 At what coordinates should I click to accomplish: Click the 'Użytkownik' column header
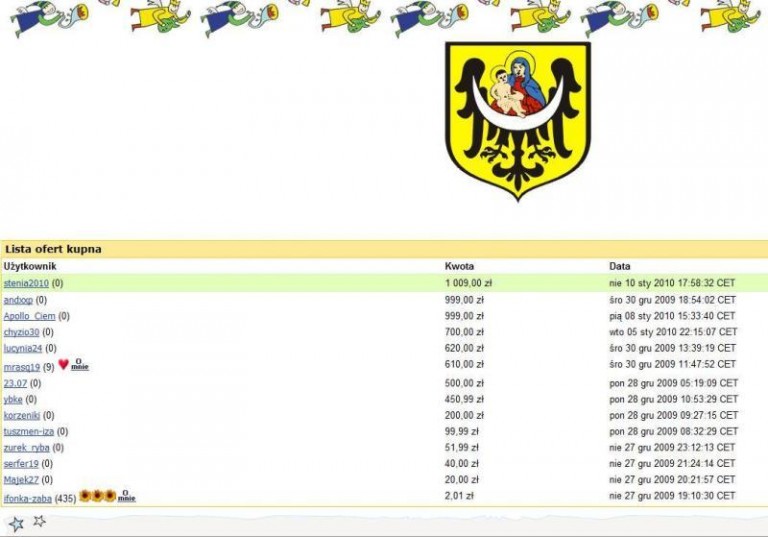pos(30,267)
